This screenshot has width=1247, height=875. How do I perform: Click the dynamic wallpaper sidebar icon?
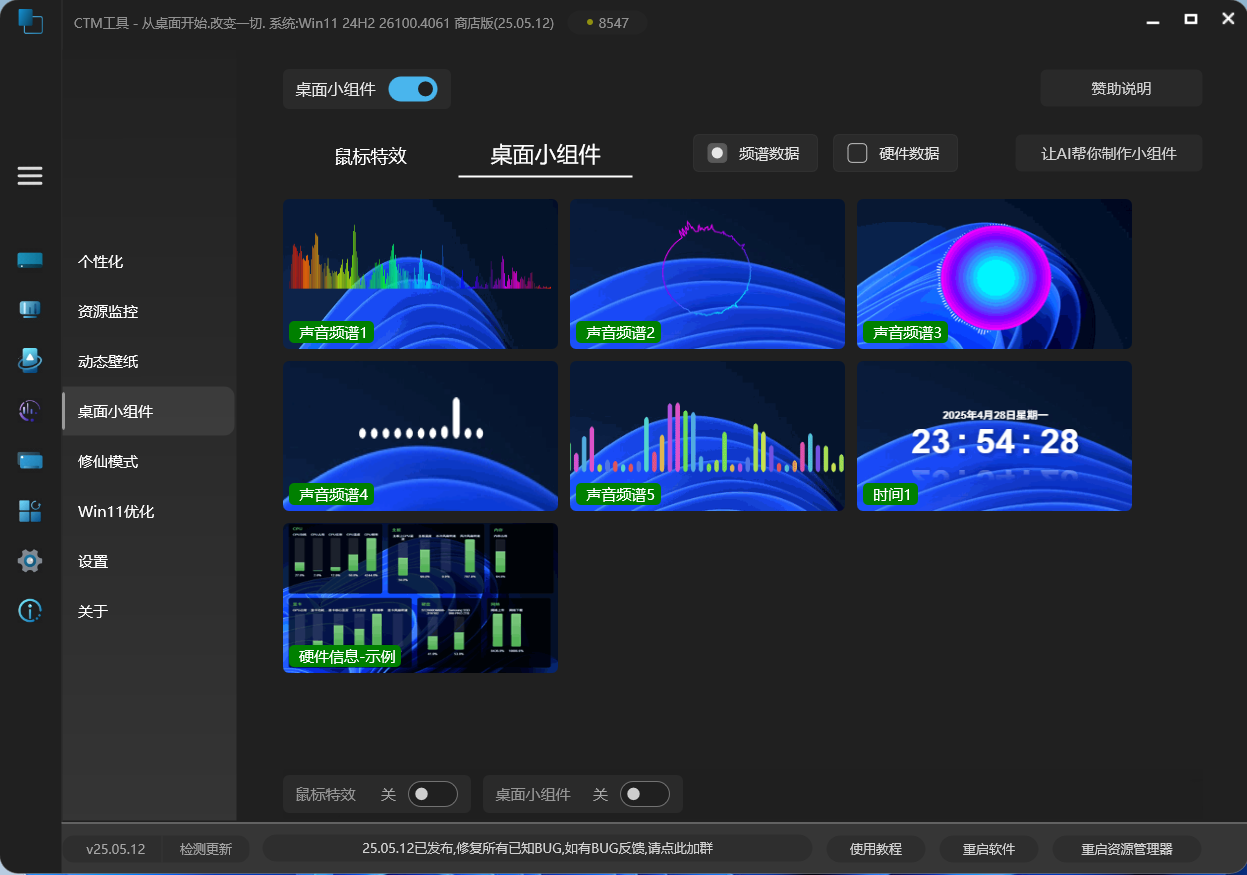(30, 360)
